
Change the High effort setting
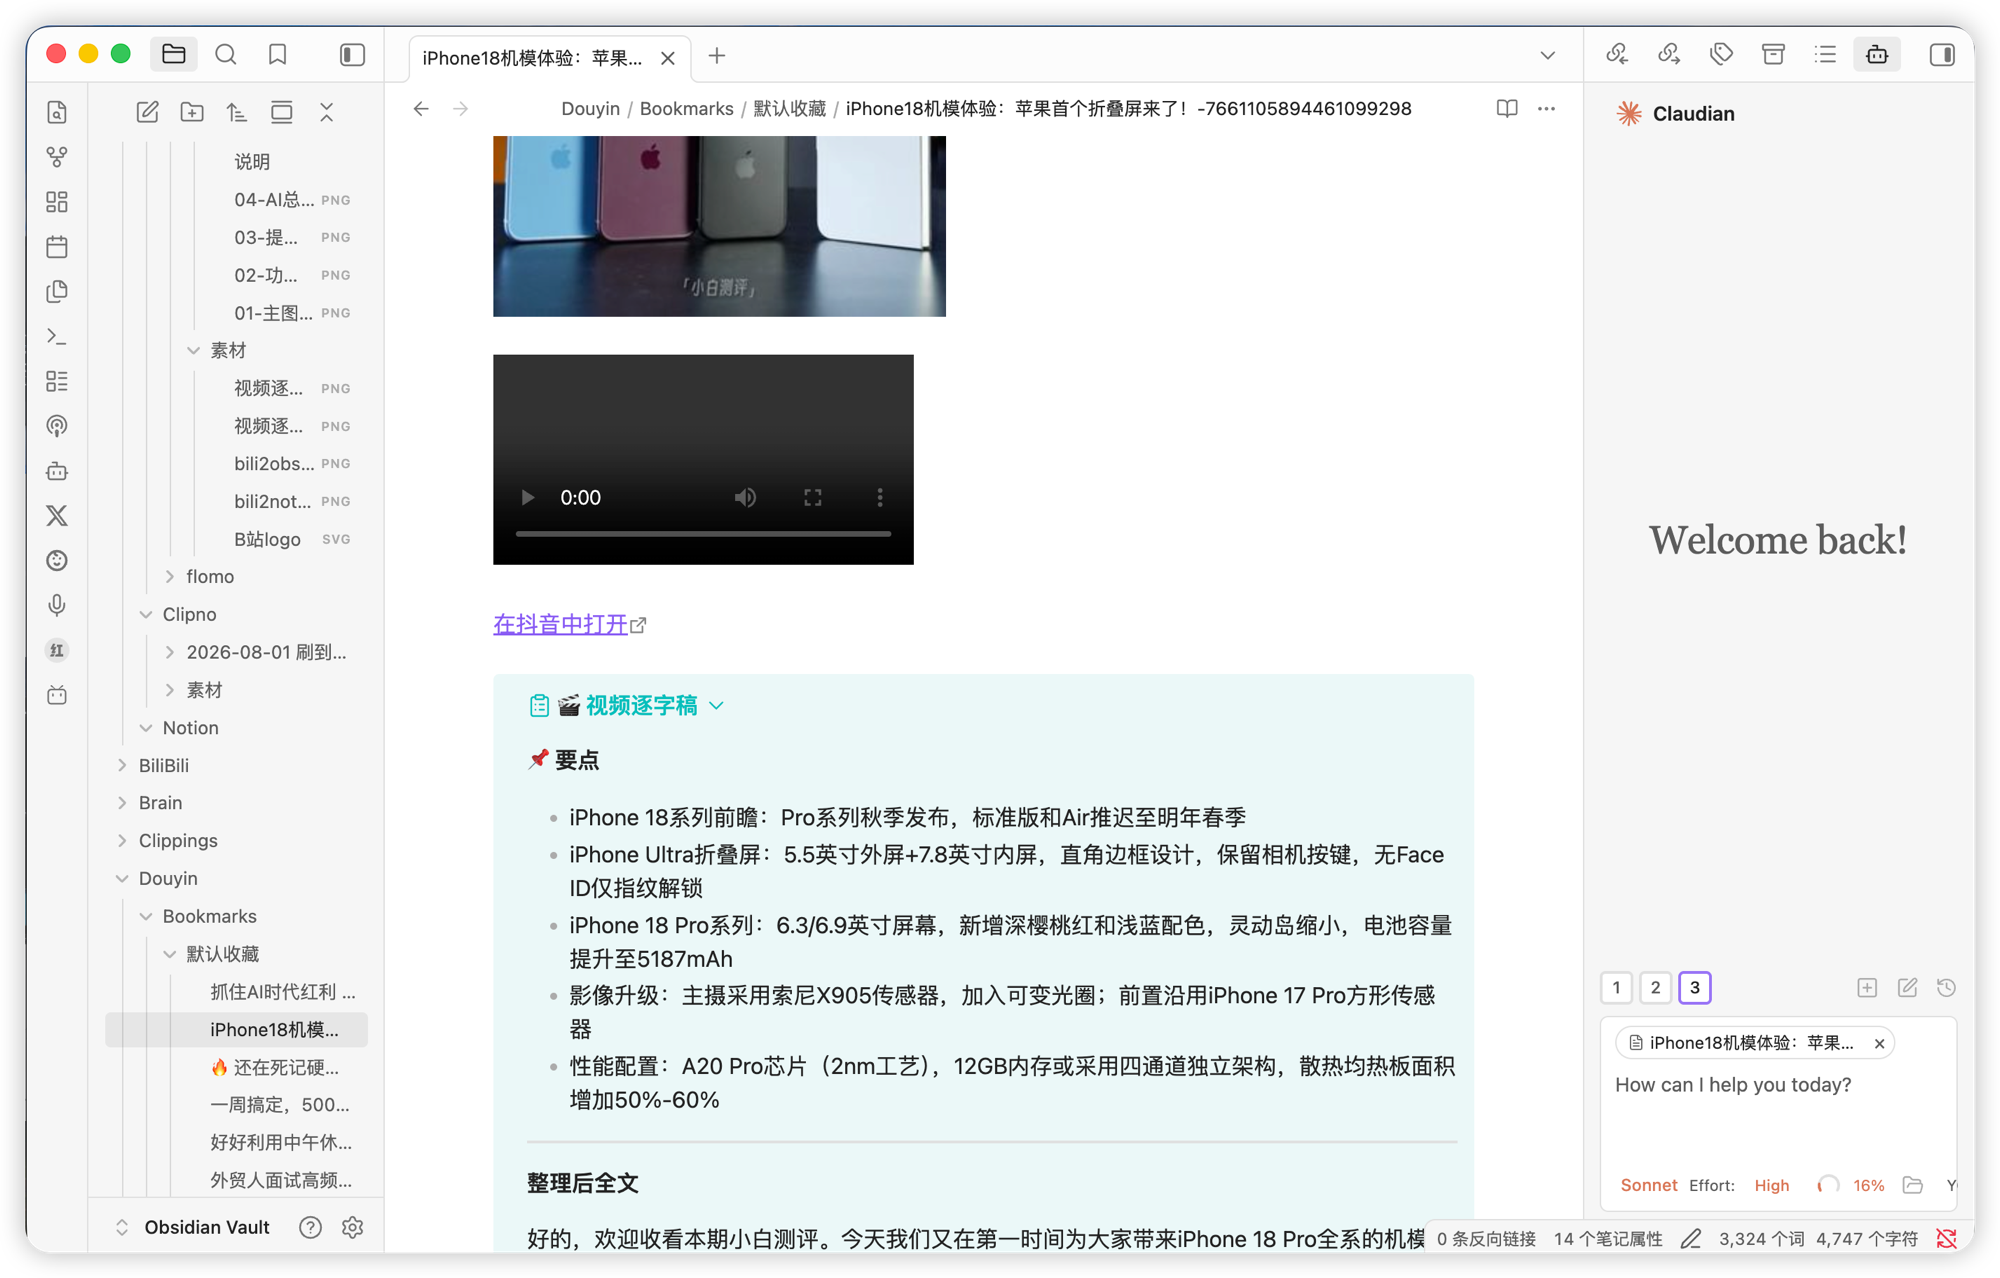coord(1771,1186)
